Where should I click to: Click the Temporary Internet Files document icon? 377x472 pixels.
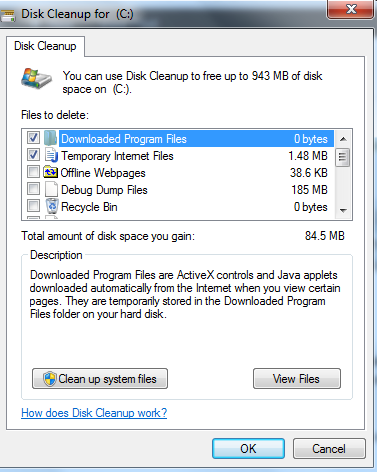(x=51, y=155)
